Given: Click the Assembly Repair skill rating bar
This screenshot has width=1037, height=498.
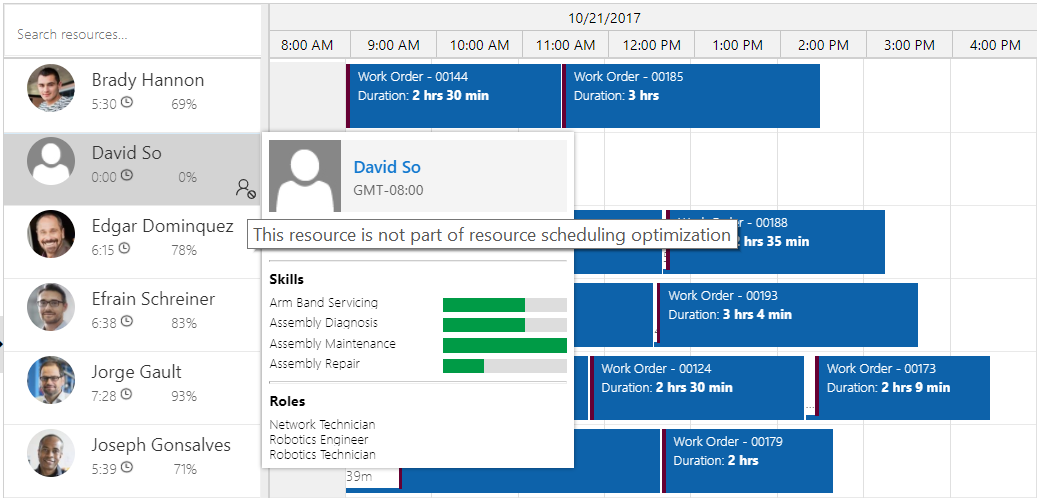Looking at the screenshot, I should tap(504, 366).
